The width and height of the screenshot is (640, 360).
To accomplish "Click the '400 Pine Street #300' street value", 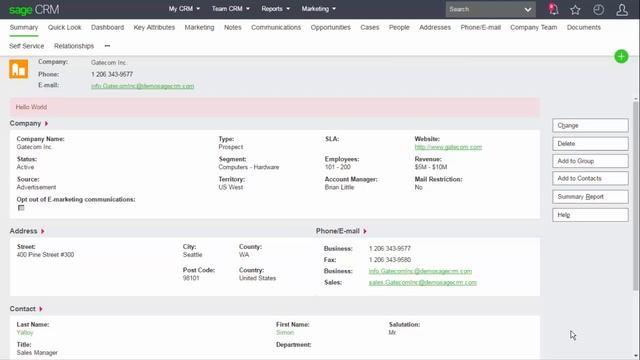I will click(x=45, y=255).
